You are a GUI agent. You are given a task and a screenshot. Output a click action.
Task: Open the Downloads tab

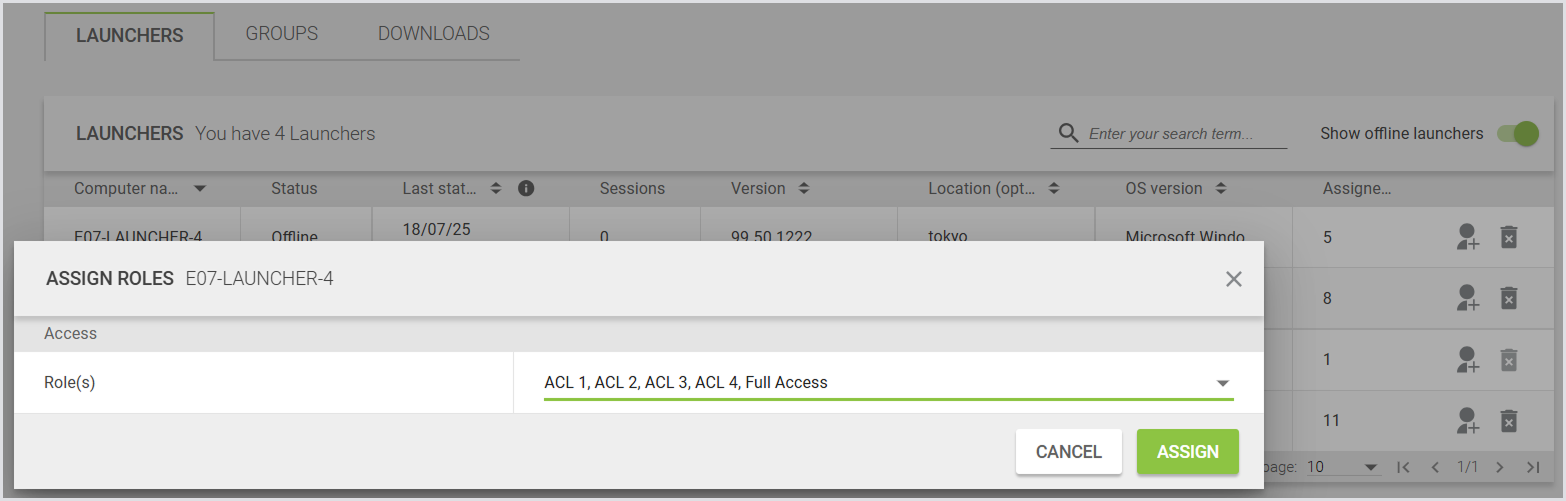pyautogui.click(x=434, y=33)
